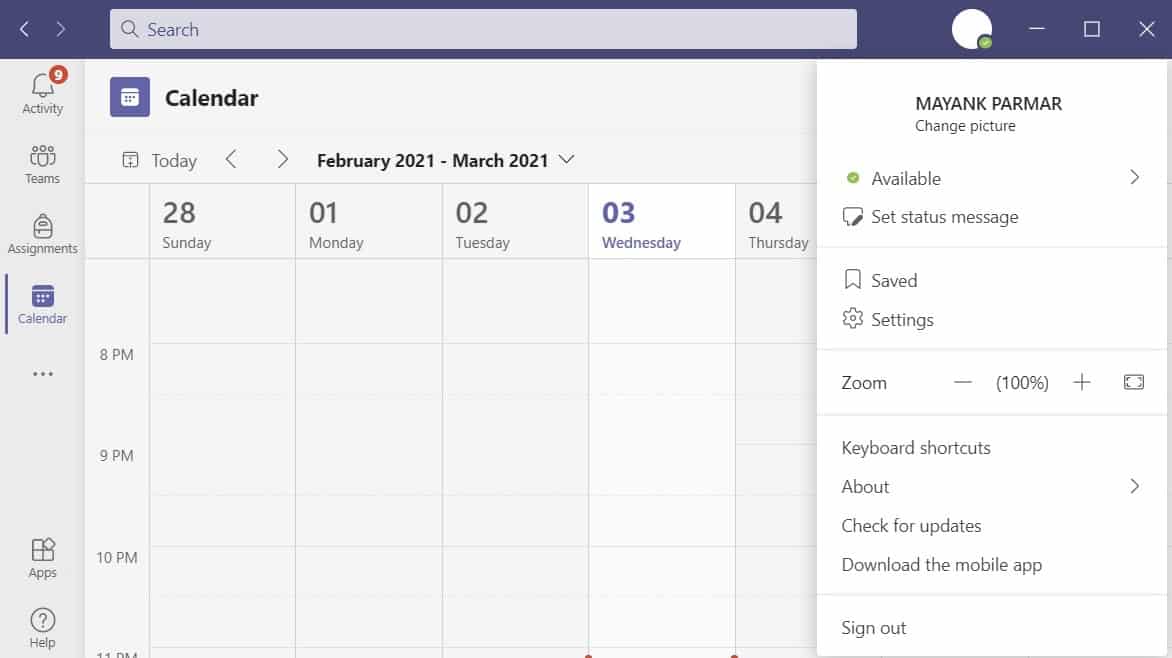Zoom in with plus button
The image size is (1172, 658).
point(1081,382)
